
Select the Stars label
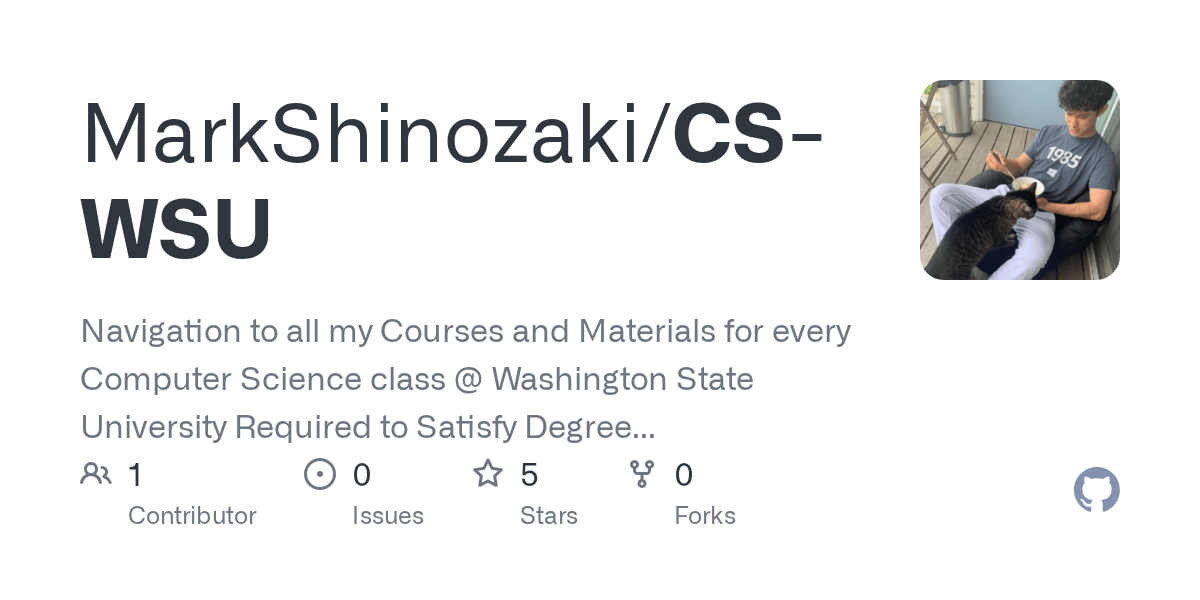(x=549, y=516)
